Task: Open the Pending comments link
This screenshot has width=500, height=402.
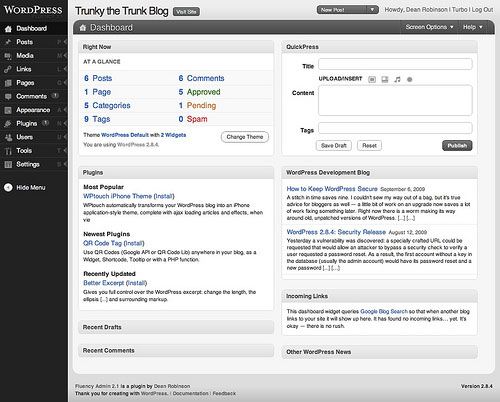Action: click(x=201, y=106)
